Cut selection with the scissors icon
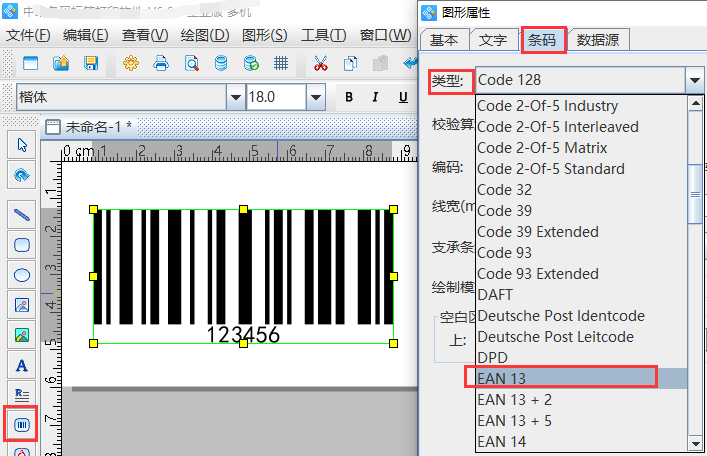 coord(321,63)
